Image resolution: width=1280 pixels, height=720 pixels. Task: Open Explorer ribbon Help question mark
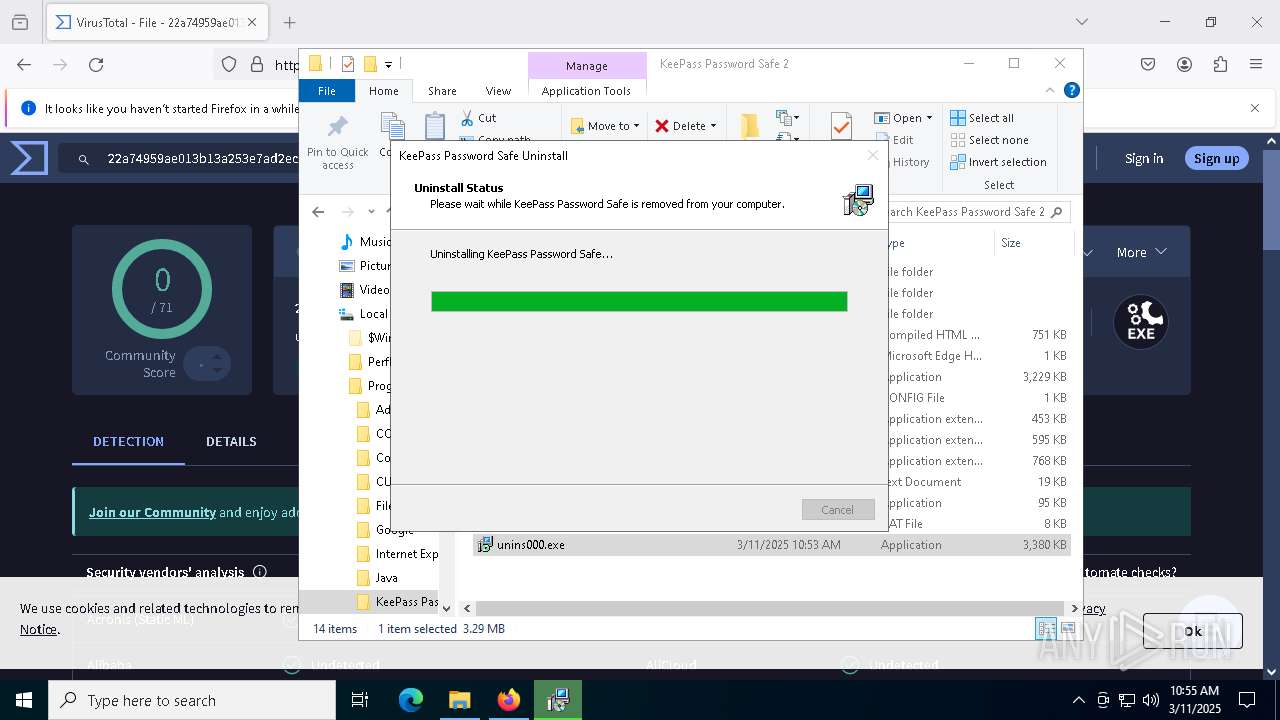tap(1071, 90)
